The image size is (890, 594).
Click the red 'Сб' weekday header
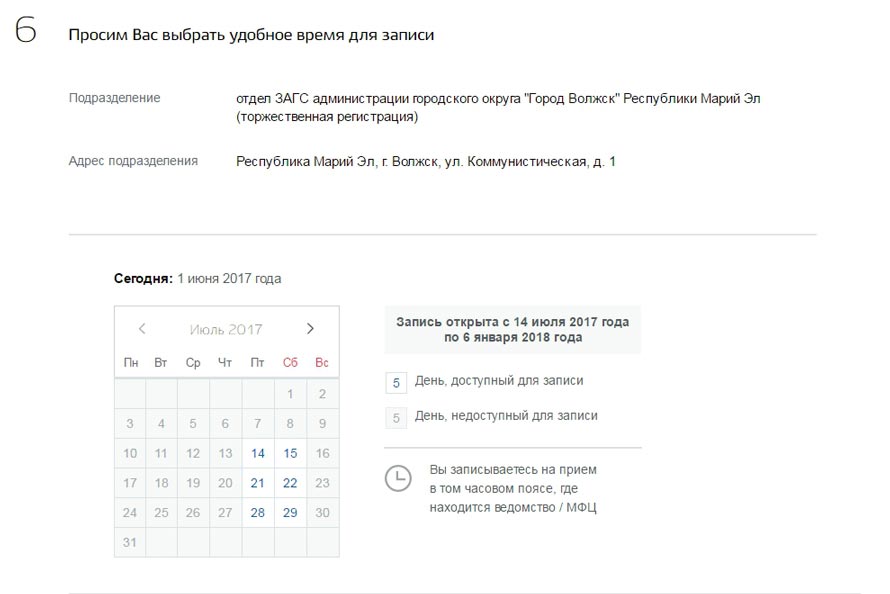click(290, 363)
